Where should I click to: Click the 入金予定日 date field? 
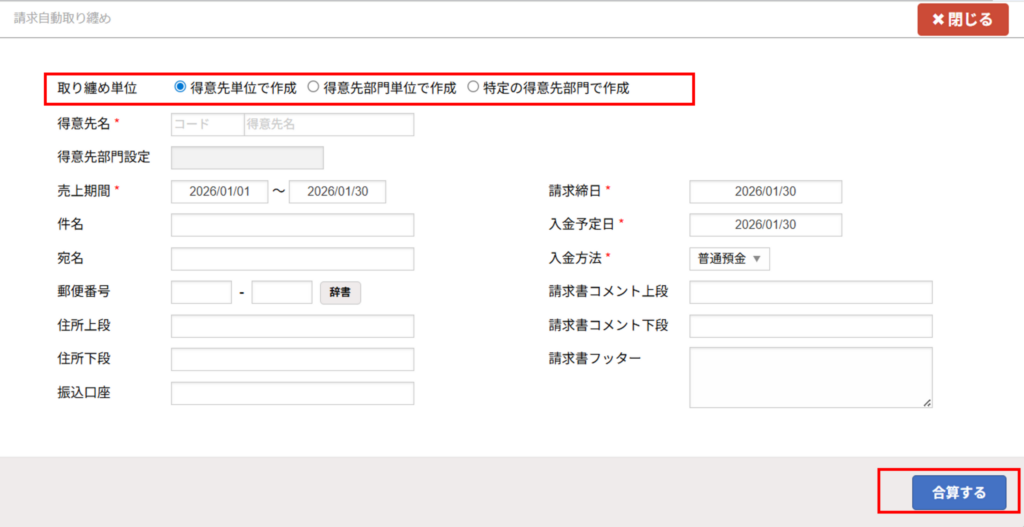point(765,225)
